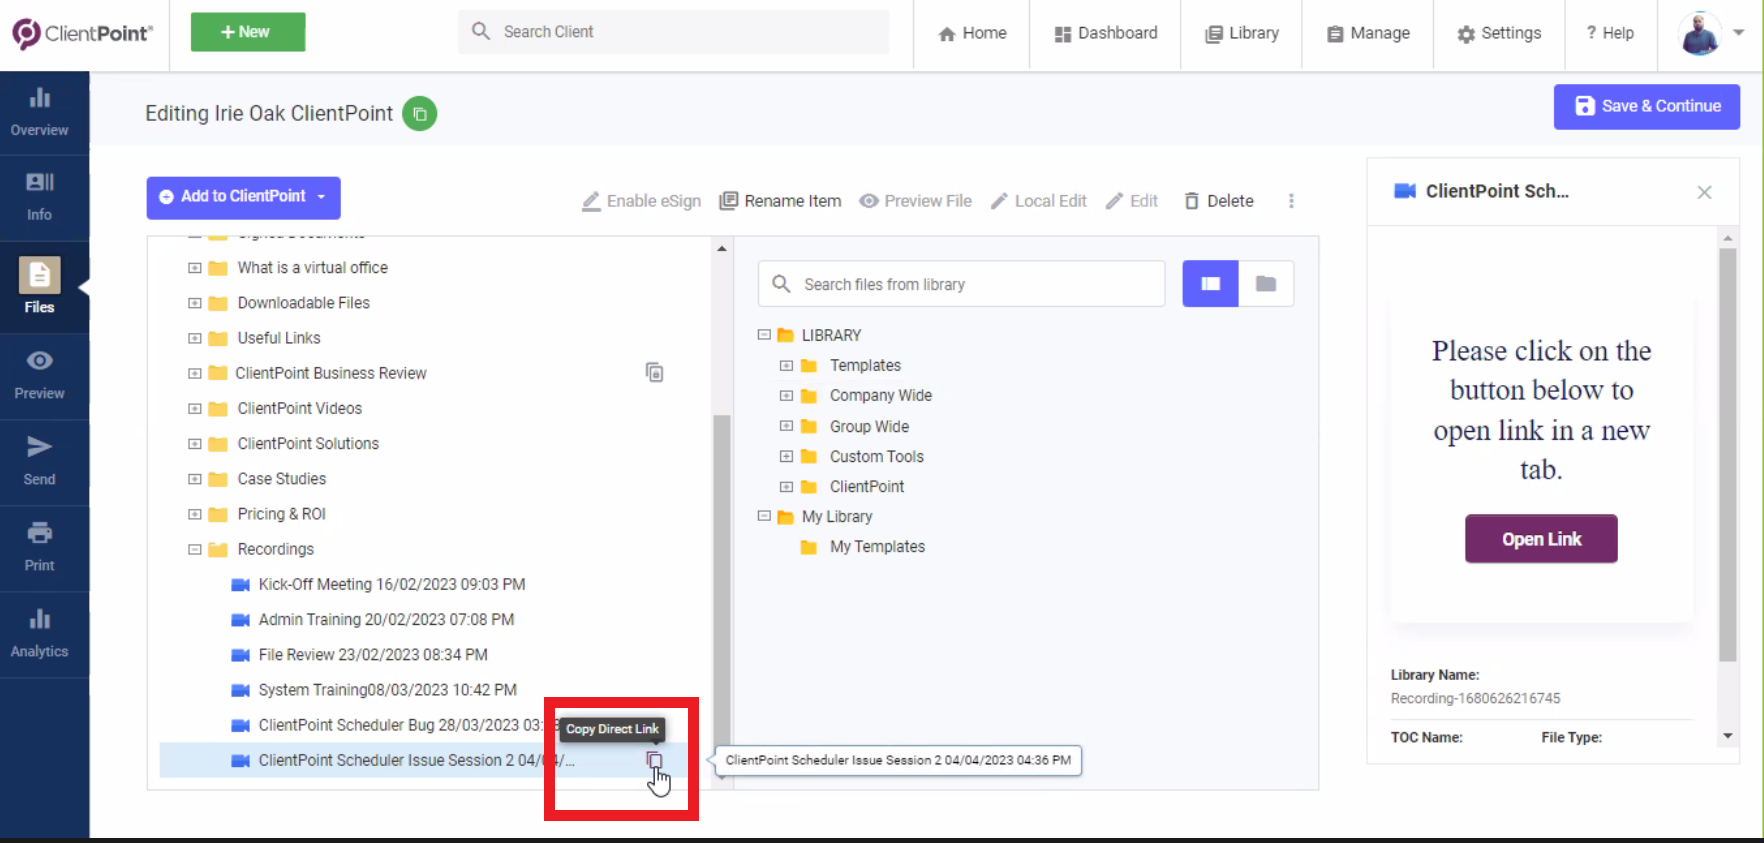Click Enable eSign
The image size is (1764, 843).
click(x=642, y=201)
